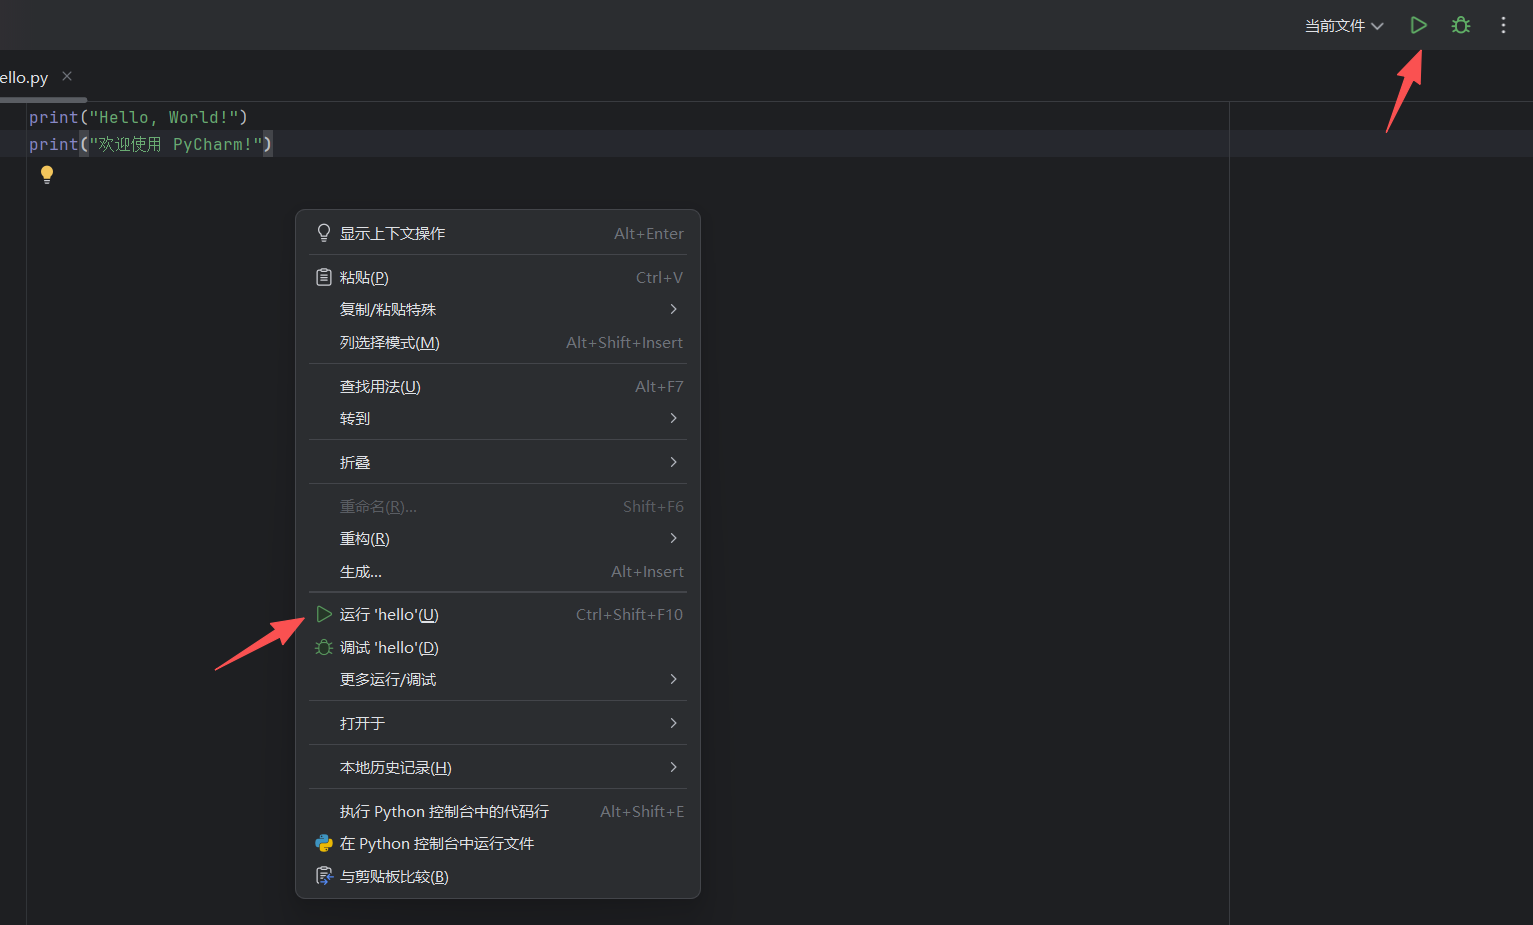Screen dimensions: 1533x925
Task: Click the clipboard compare icon 与剪贴板比较
Action: [x=324, y=876]
